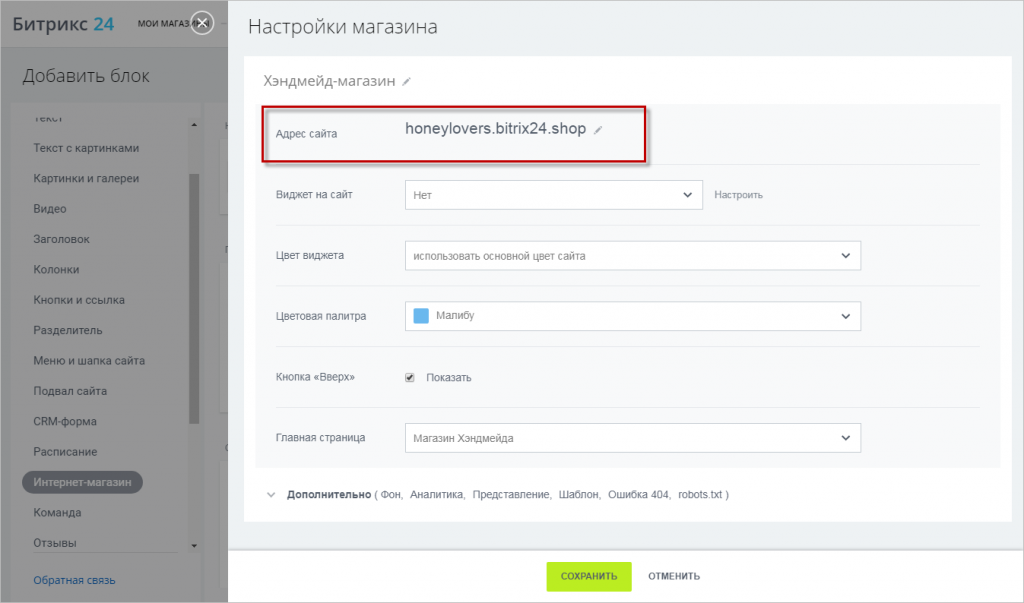Close the store settings slider panel
Viewport: 1024px width, 603px height.
click(202, 24)
